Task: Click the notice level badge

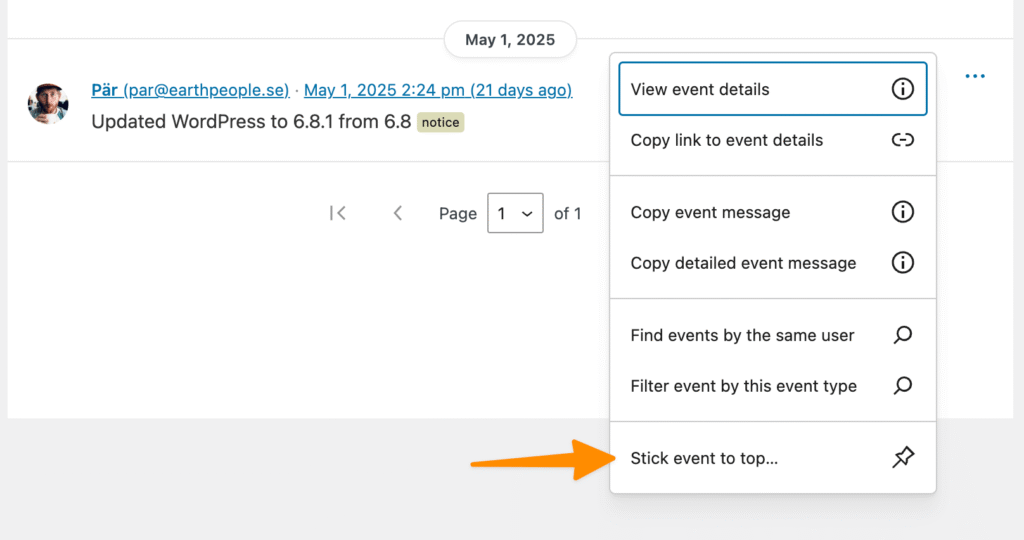Action: 440,122
